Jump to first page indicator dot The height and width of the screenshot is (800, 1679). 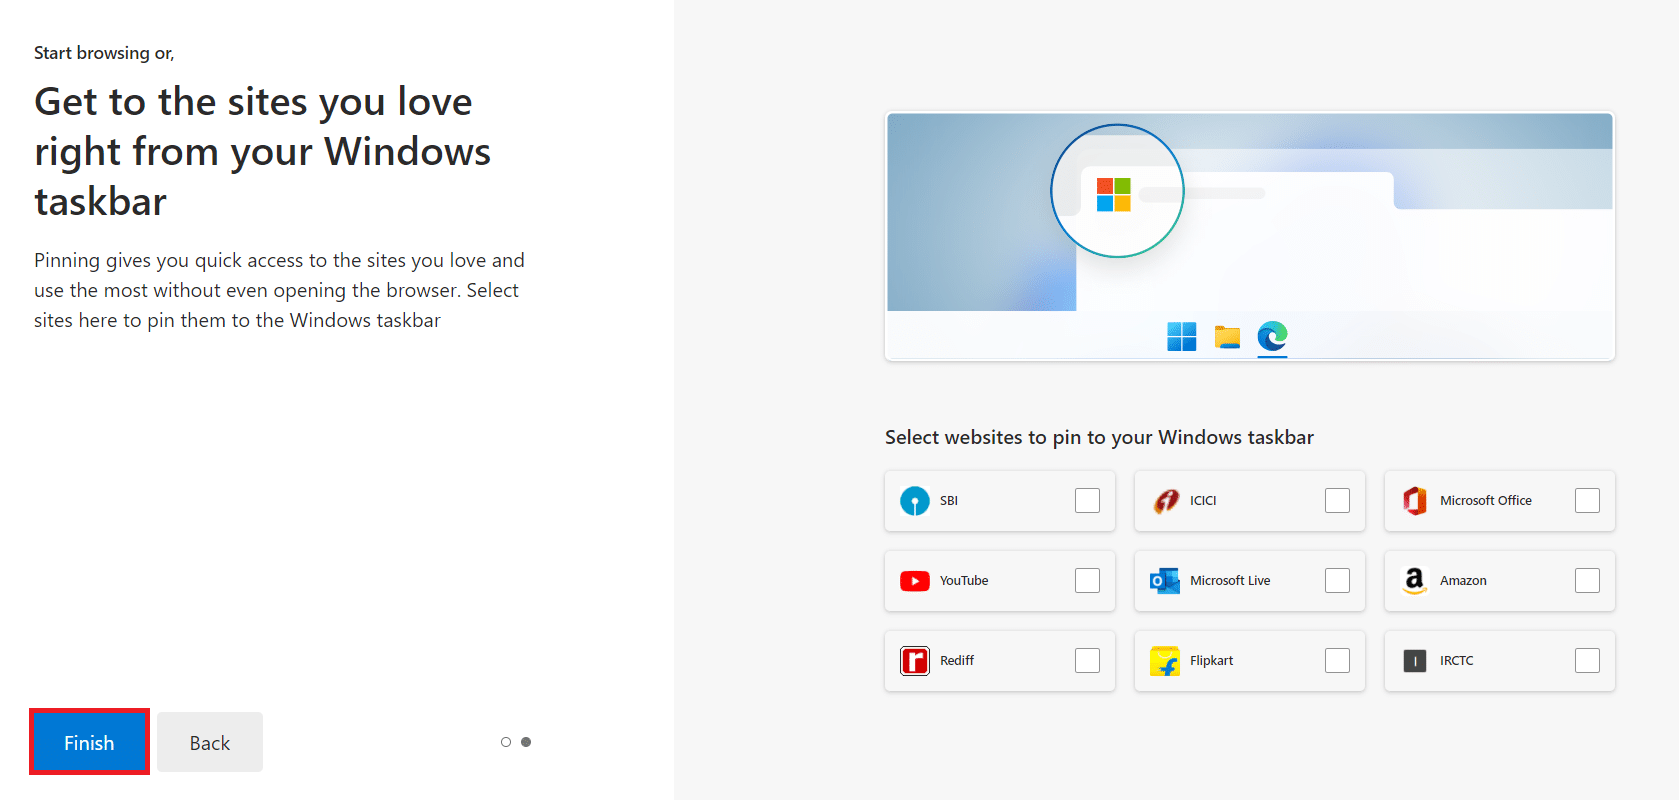pyautogui.click(x=506, y=742)
